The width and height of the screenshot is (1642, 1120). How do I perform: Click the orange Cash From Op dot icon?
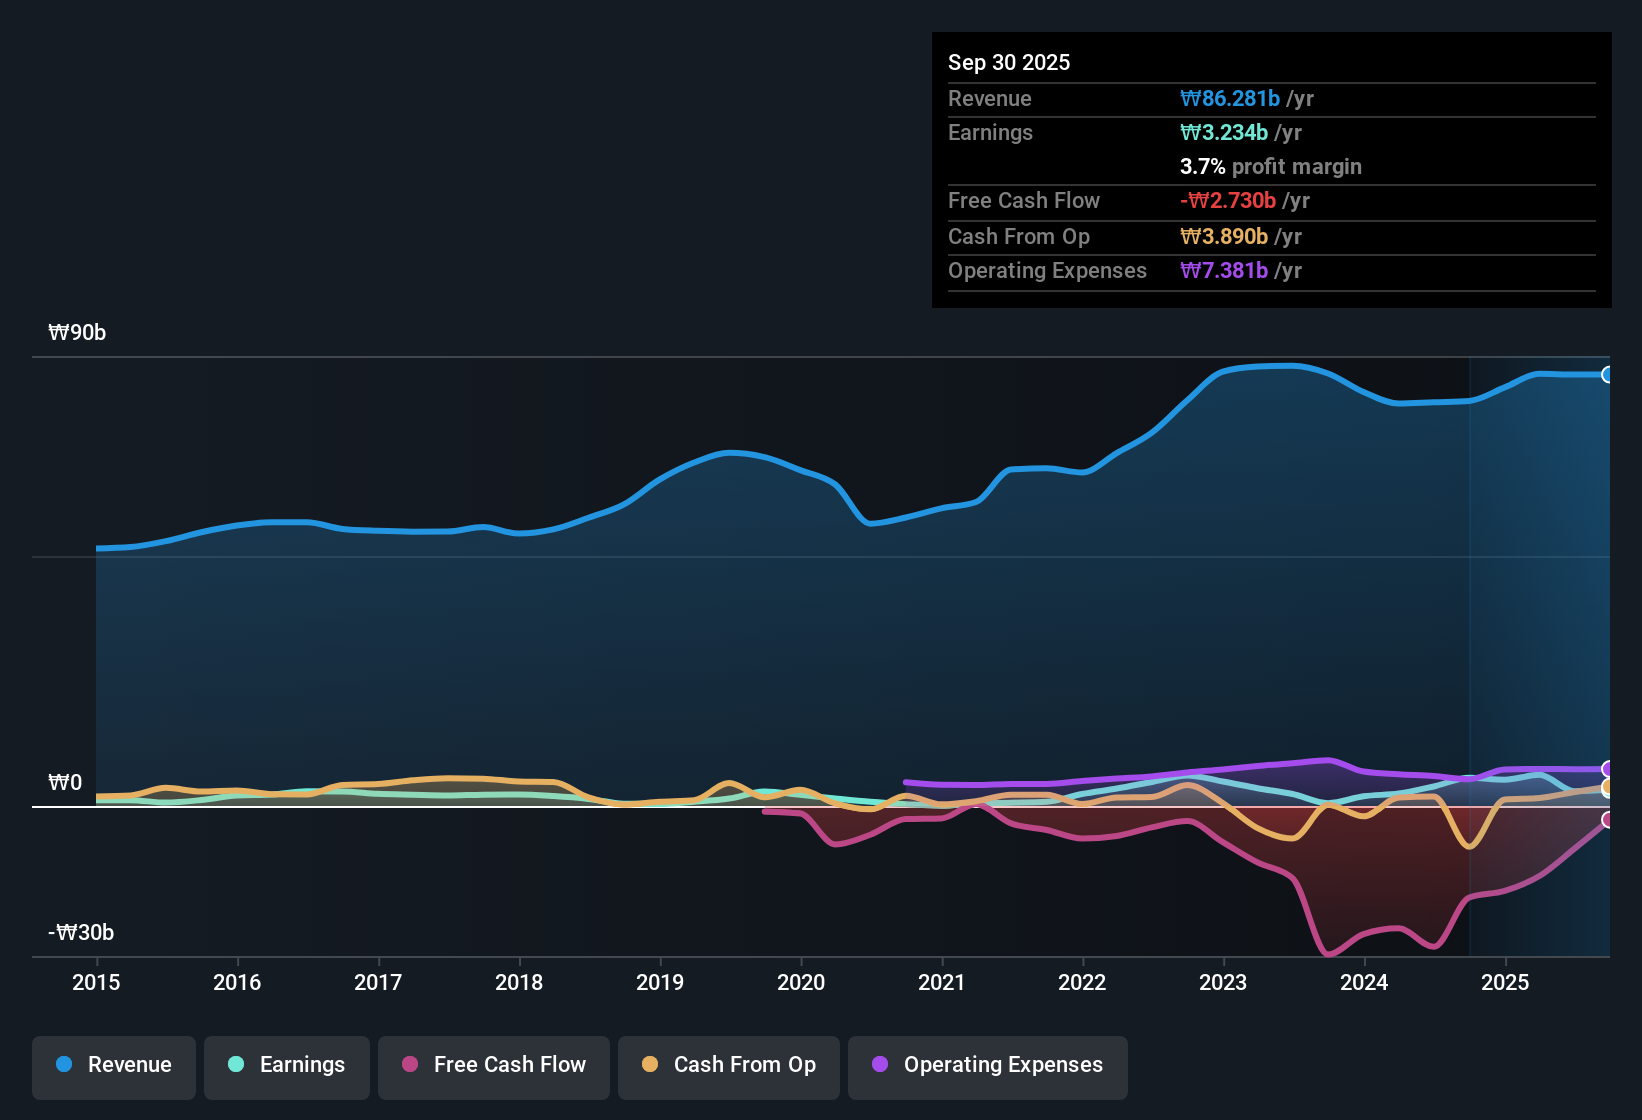(x=650, y=1065)
